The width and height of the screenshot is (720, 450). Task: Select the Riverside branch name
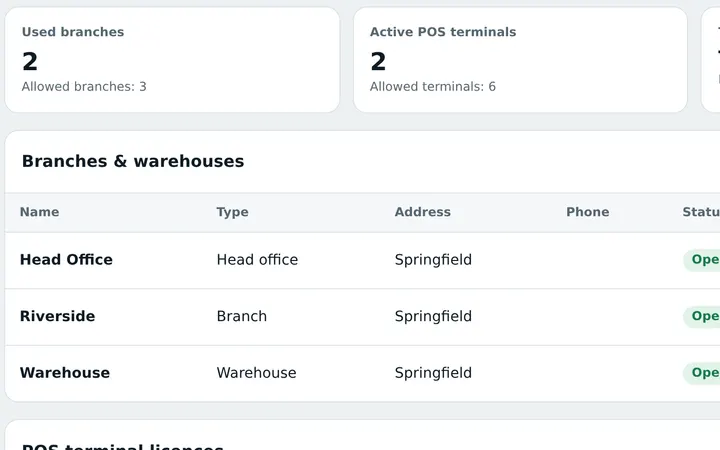57,316
